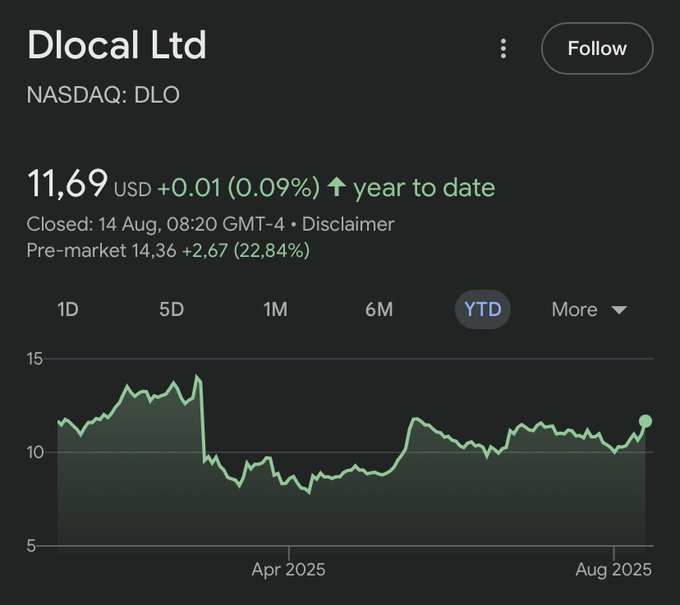Click the green up arrow indicator

pos(337,187)
